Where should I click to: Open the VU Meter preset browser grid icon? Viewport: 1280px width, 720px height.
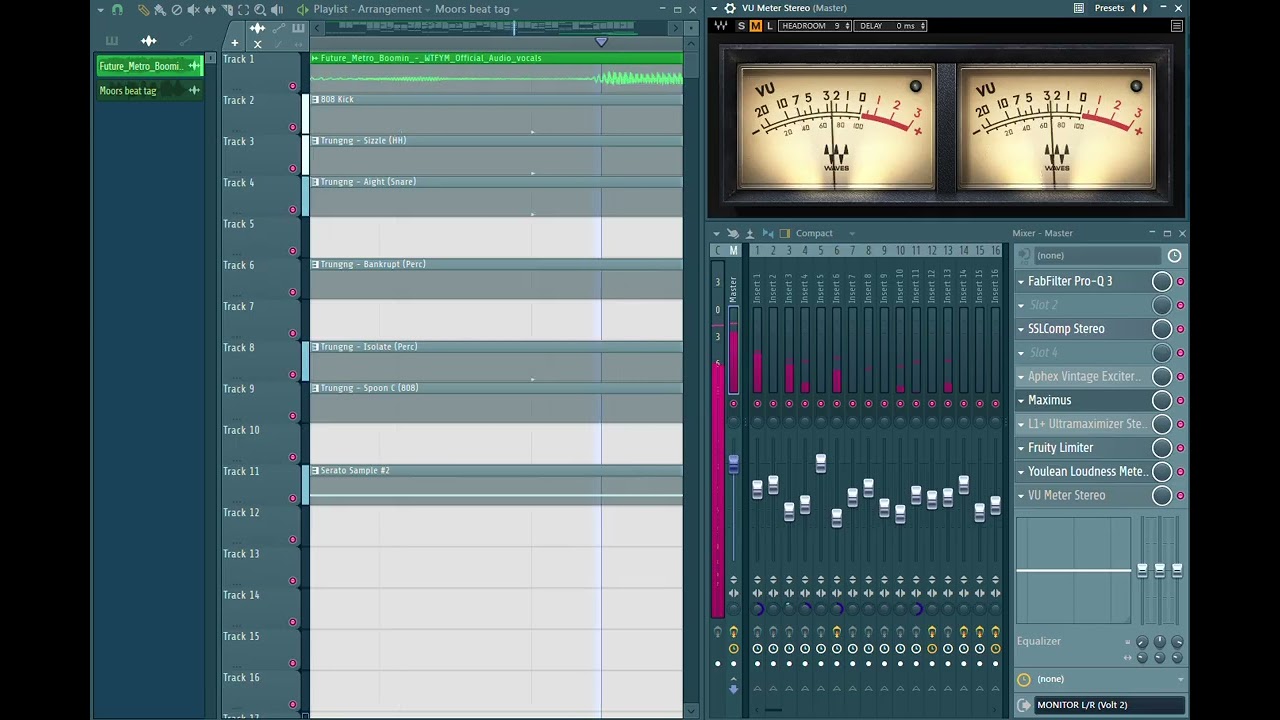pyautogui.click(x=1079, y=8)
